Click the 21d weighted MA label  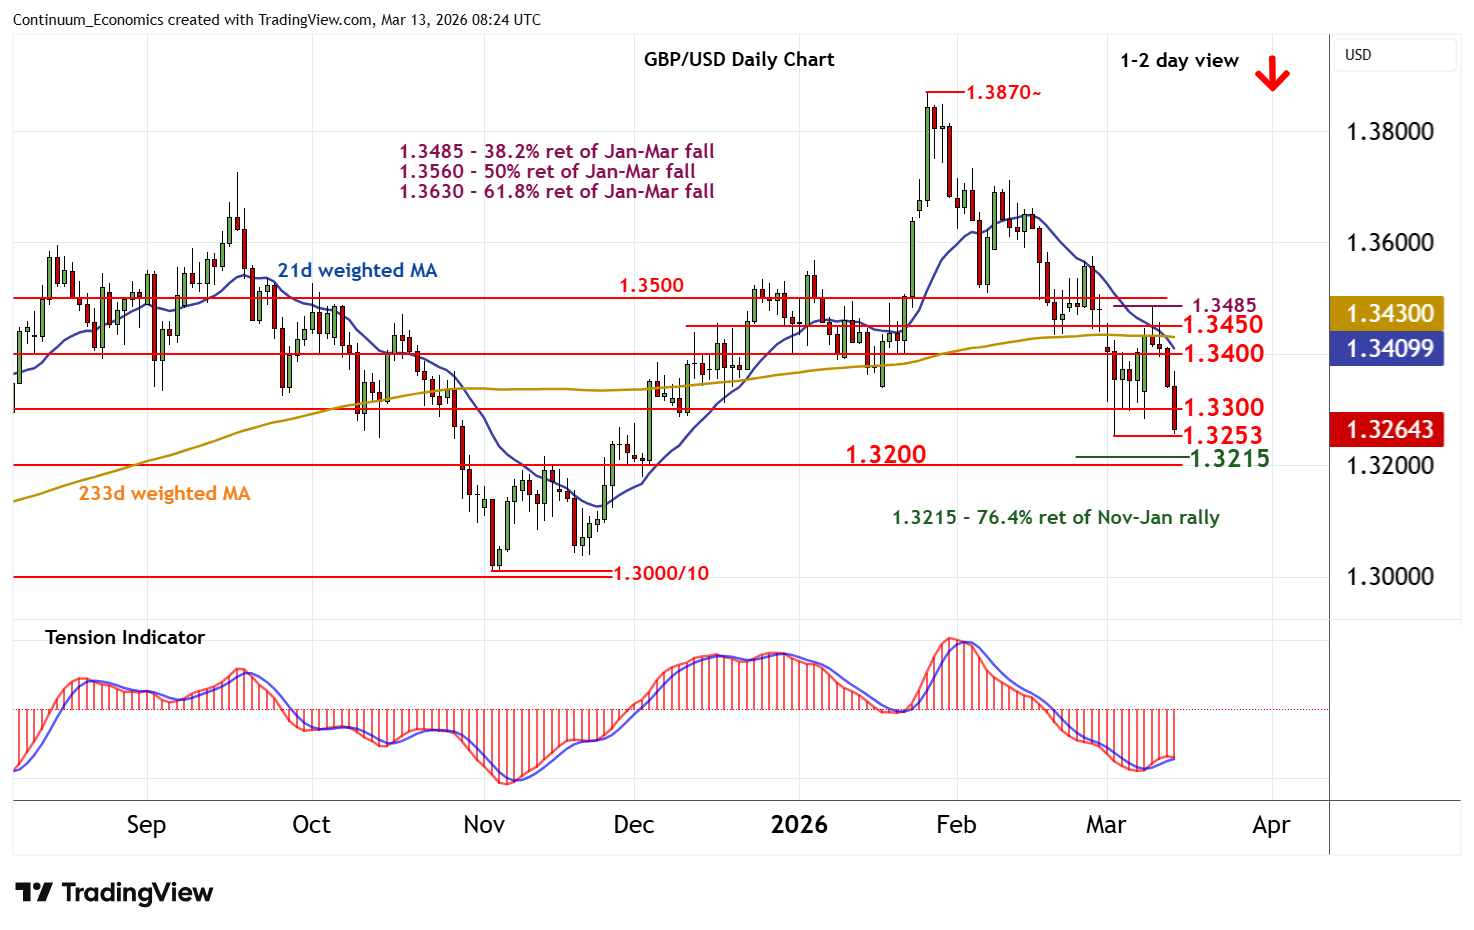coord(357,270)
